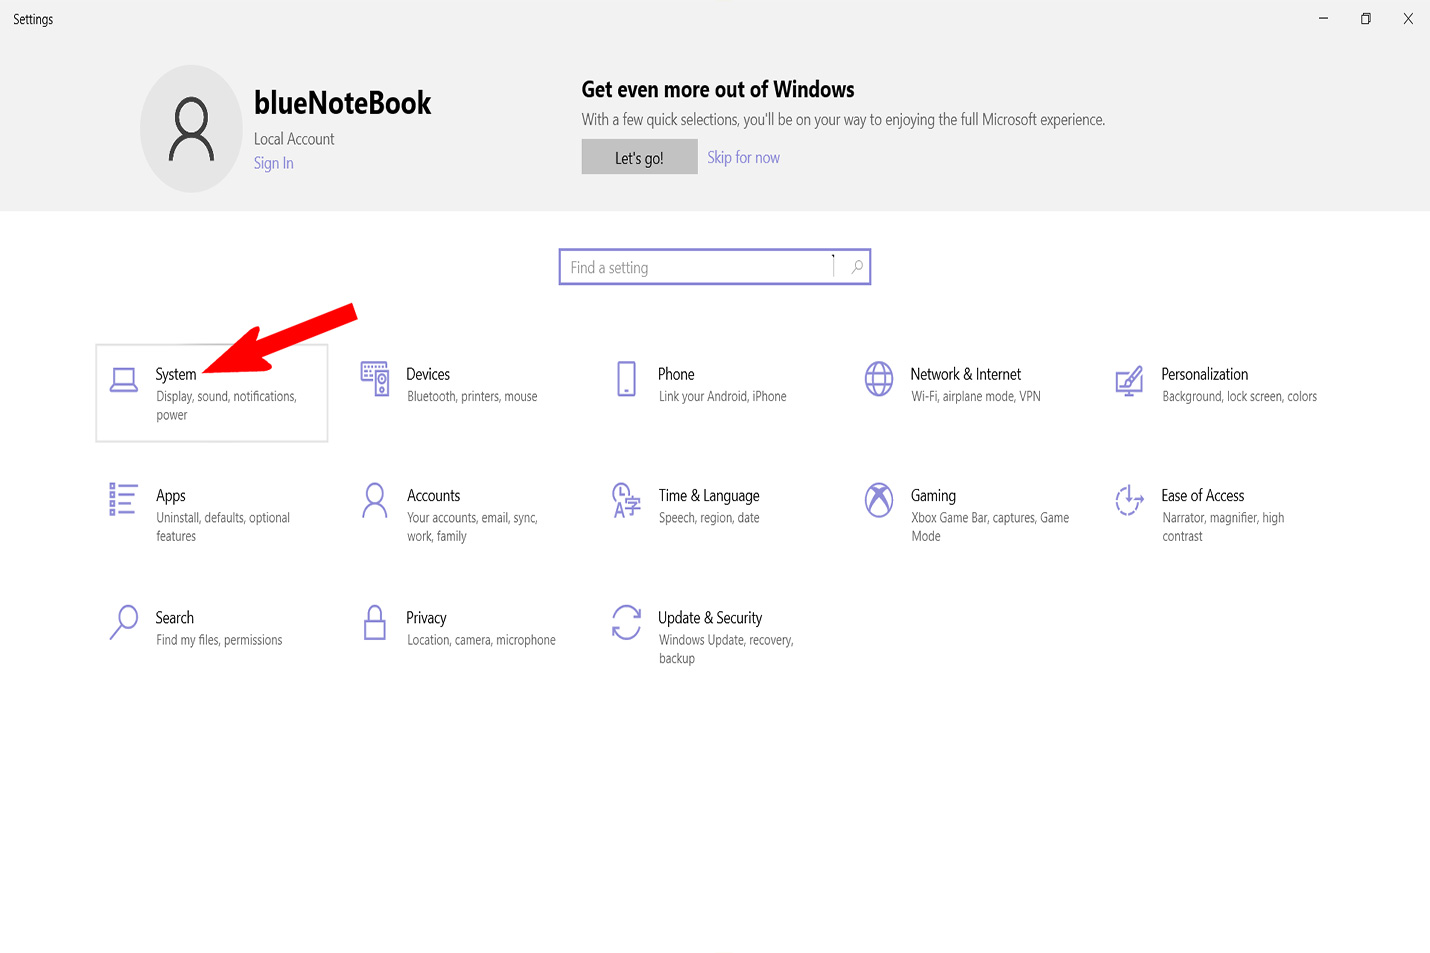Click 'Windows Update, recovery, backup' description

coord(726,649)
